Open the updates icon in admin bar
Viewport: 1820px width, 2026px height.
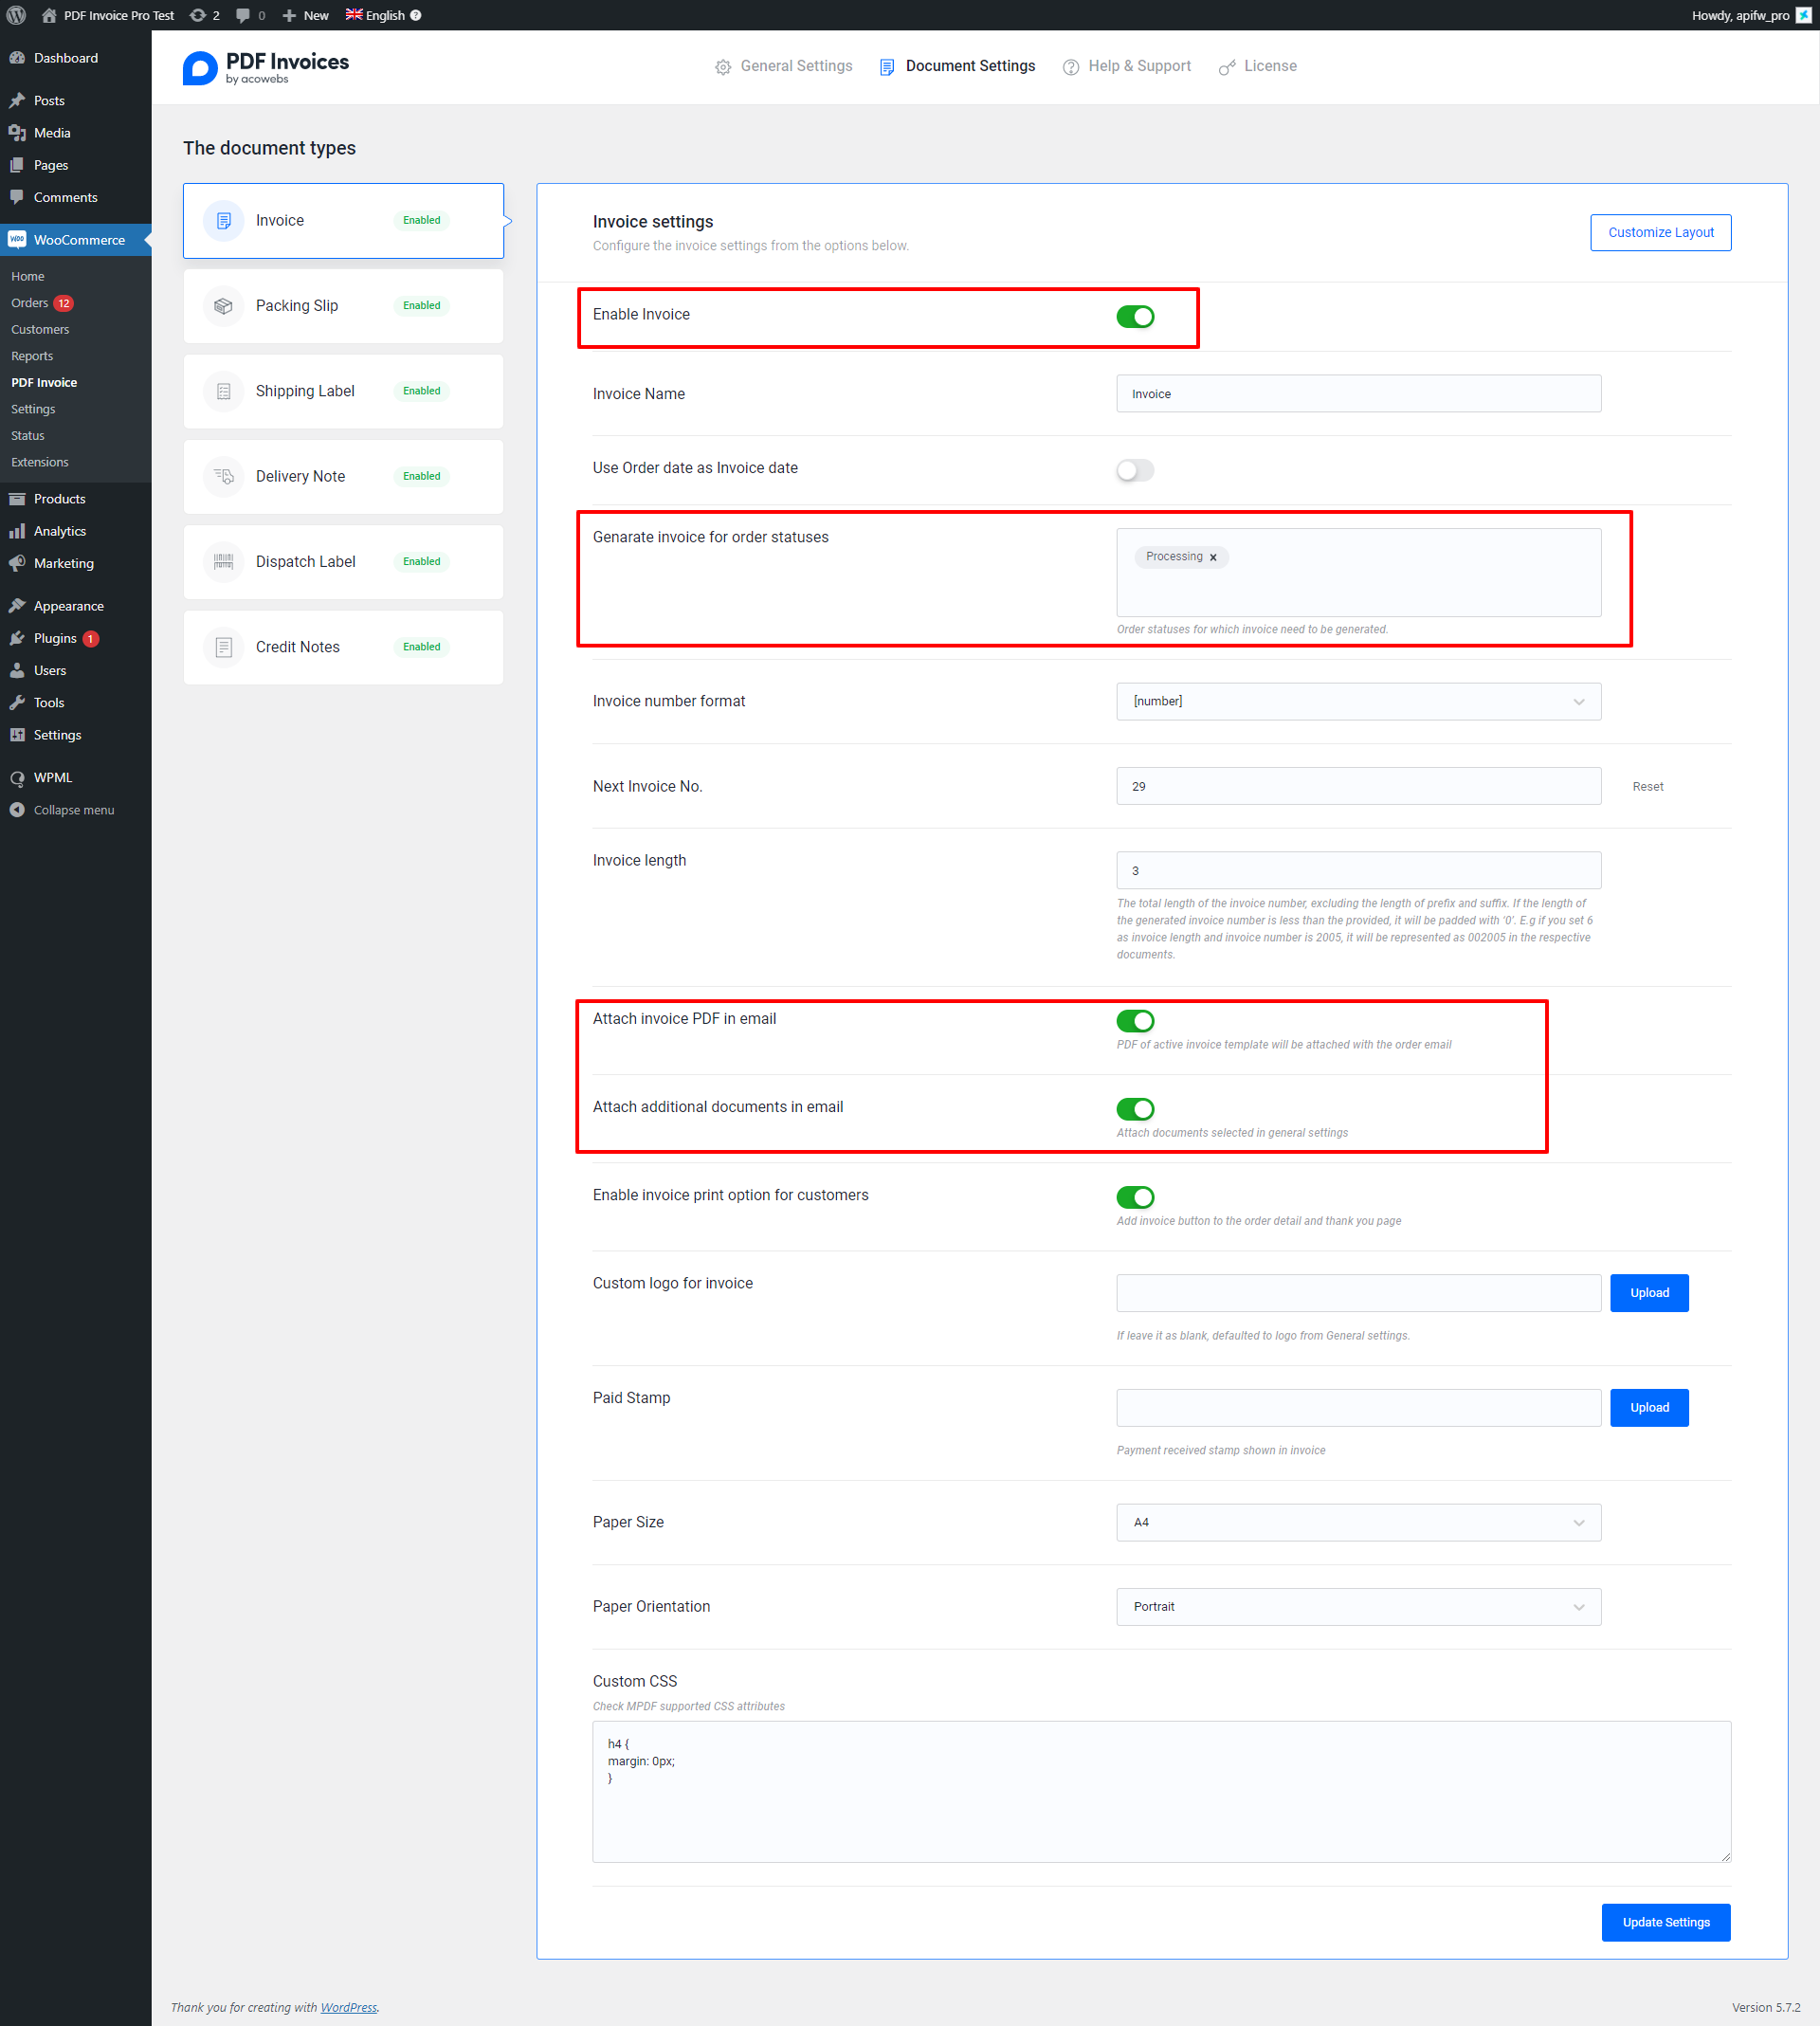click(198, 15)
